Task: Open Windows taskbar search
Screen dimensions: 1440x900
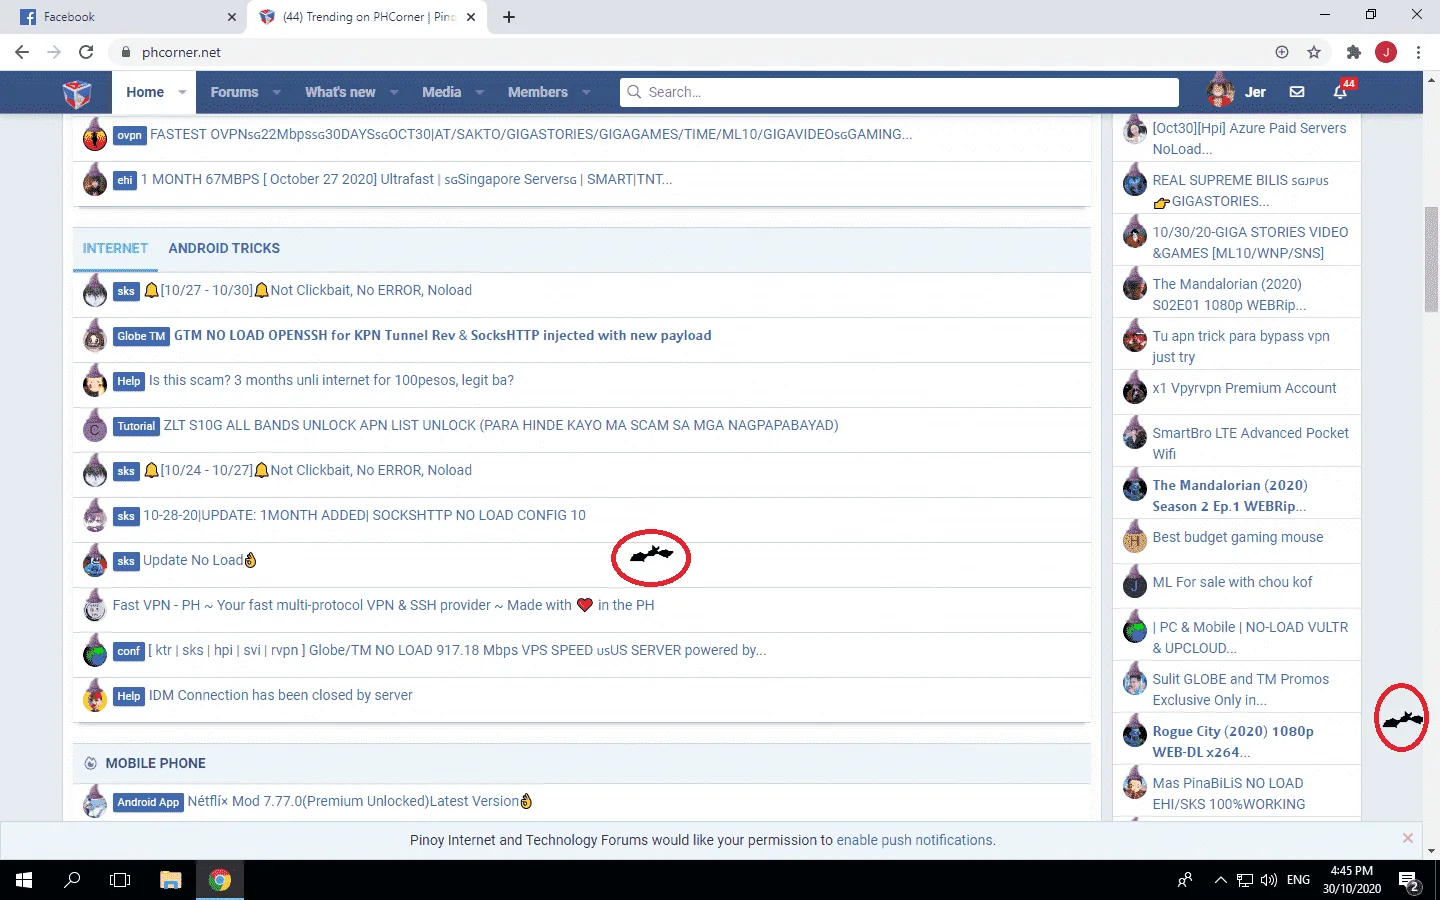Action: (x=72, y=880)
